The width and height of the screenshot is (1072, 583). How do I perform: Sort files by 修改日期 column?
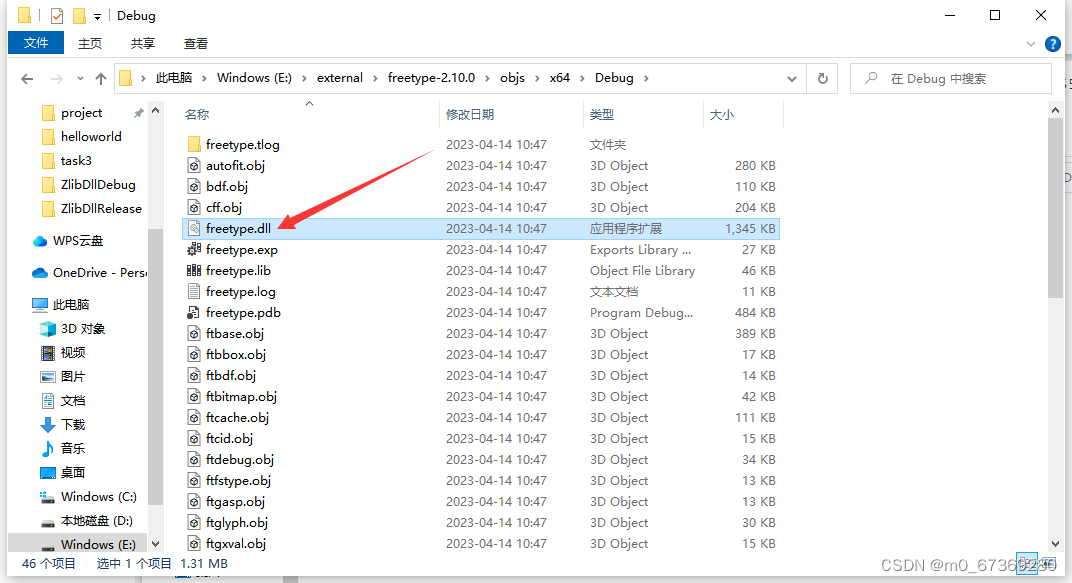pyautogui.click(x=470, y=115)
